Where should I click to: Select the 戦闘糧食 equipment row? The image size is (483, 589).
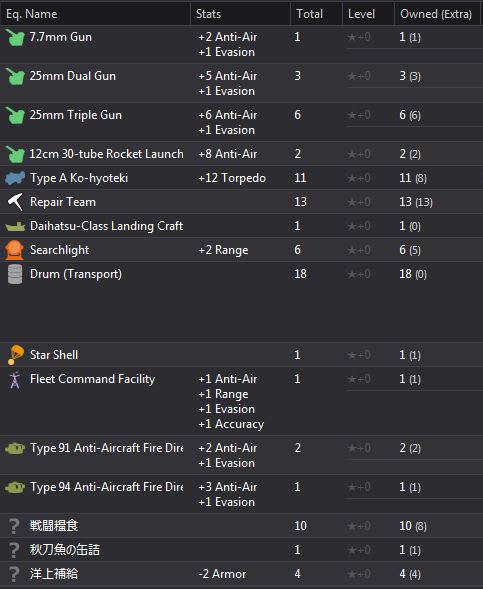[x=242, y=526]
